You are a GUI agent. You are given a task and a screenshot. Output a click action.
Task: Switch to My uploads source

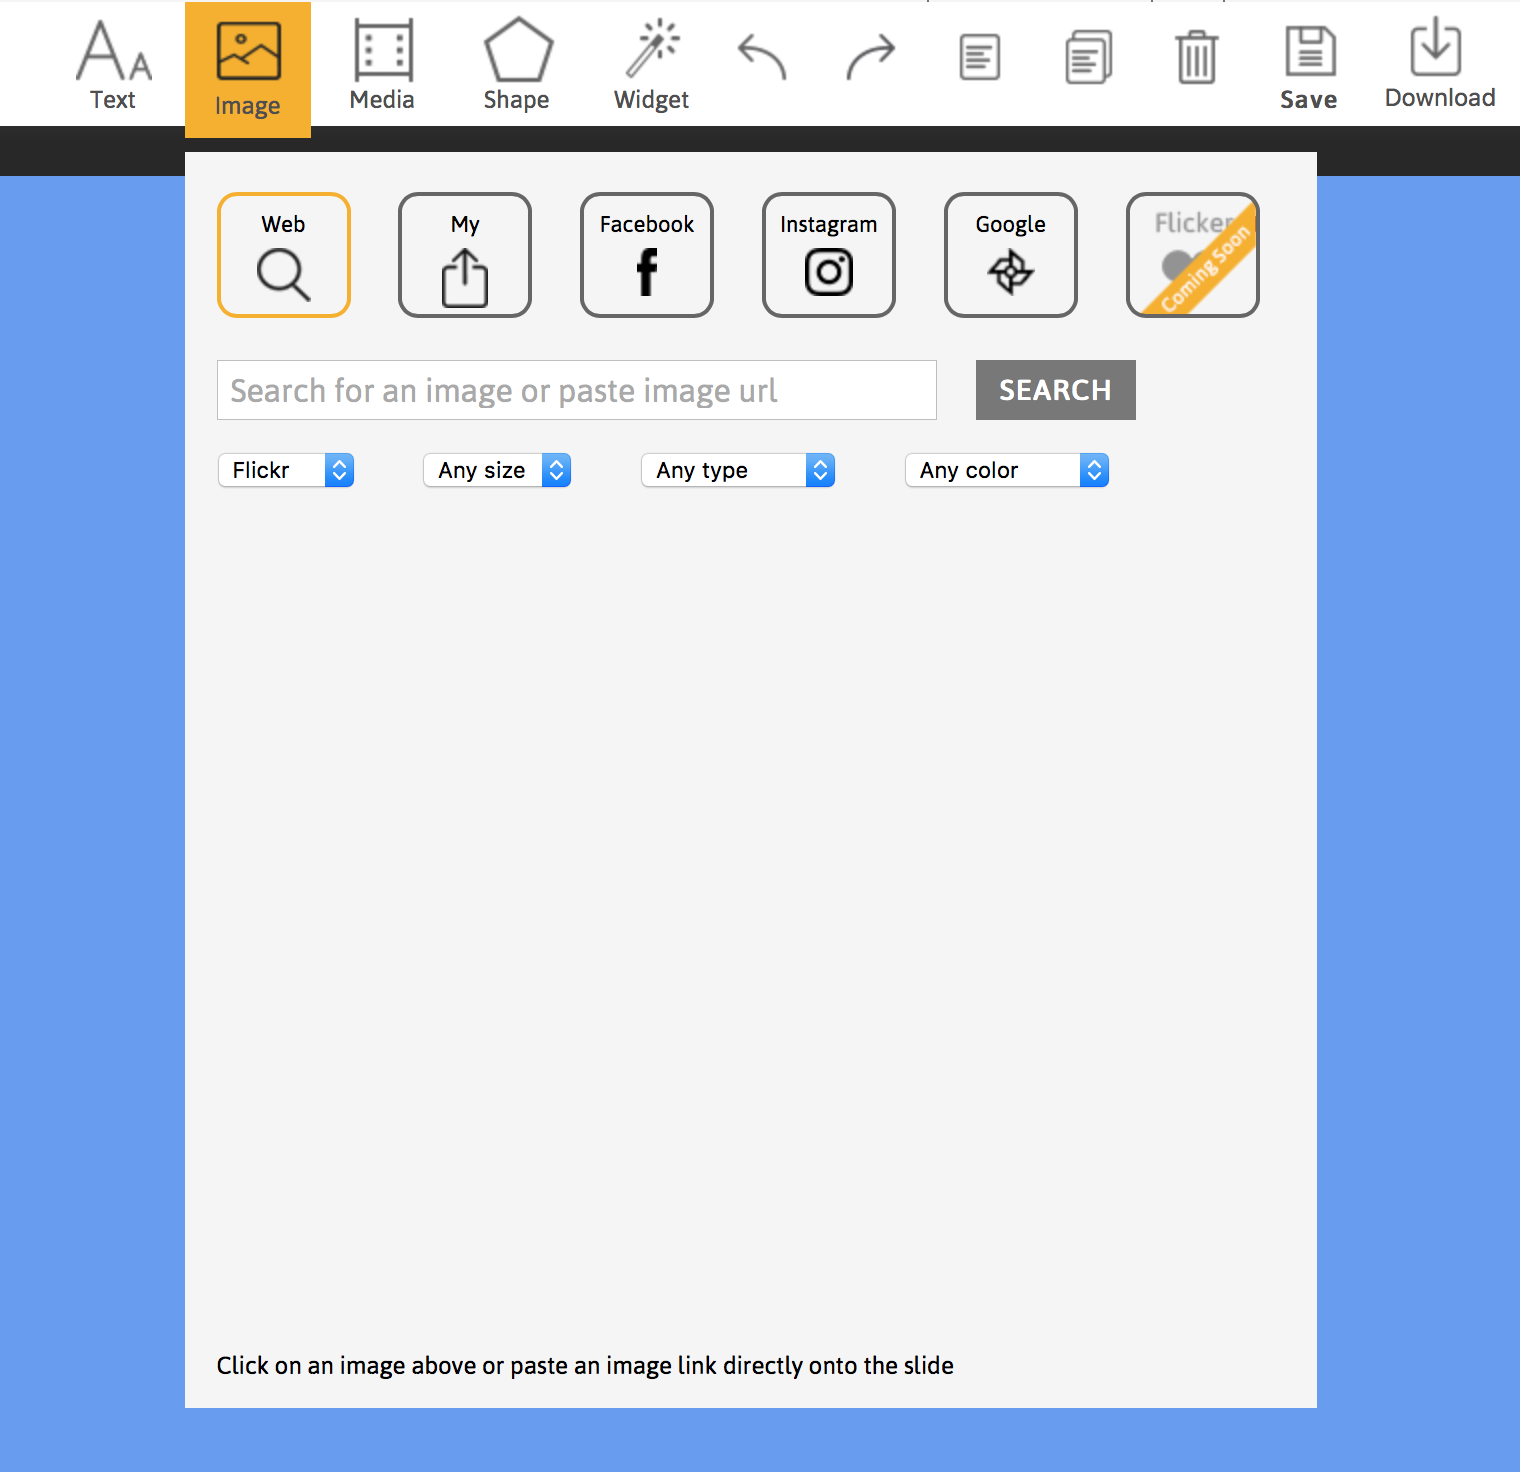(x=464, y=255)
